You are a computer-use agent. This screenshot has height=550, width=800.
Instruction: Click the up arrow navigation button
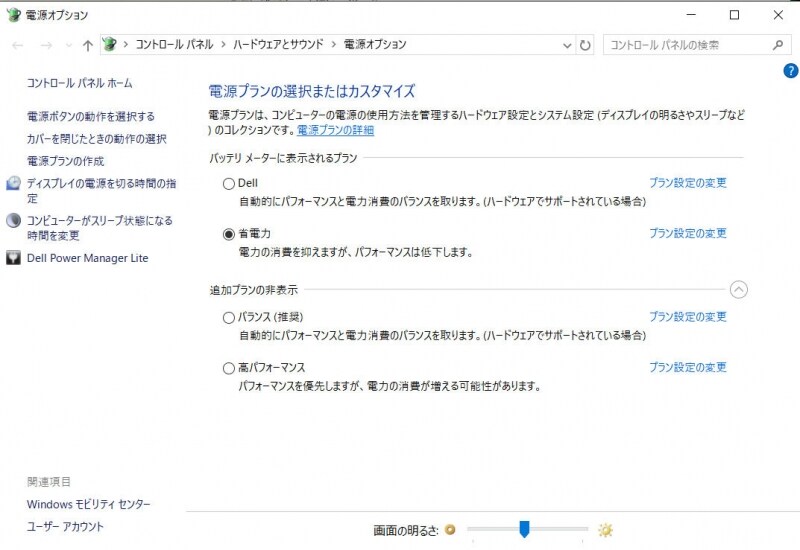click(88, 45)
